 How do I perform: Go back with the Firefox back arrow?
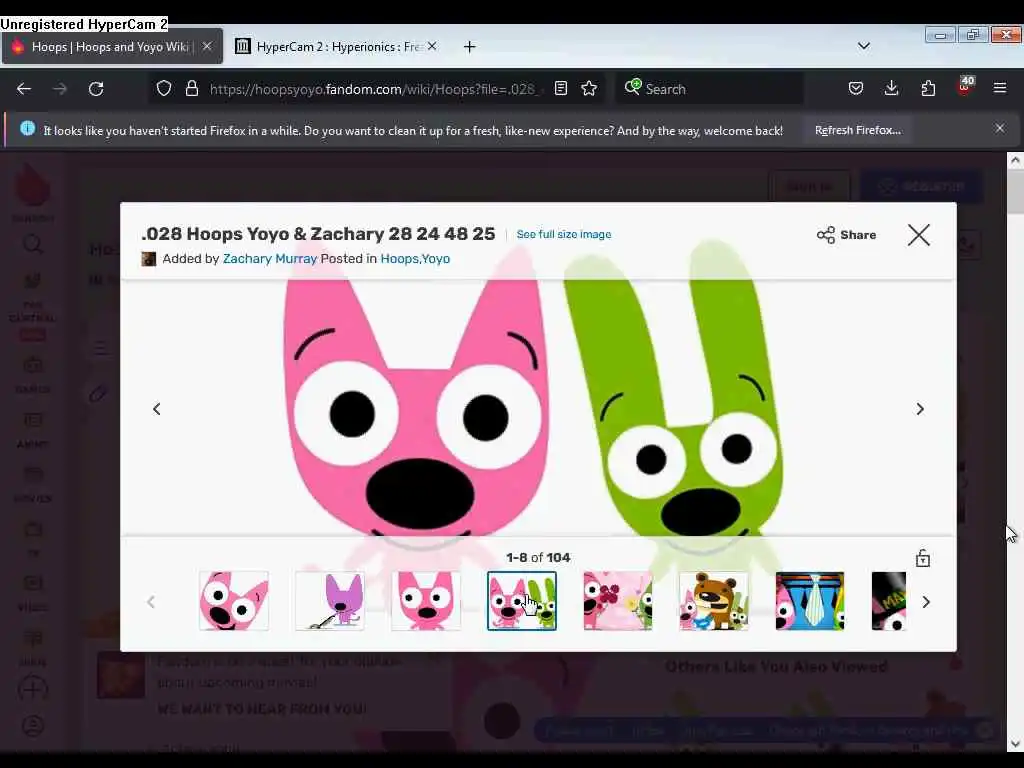24,89
